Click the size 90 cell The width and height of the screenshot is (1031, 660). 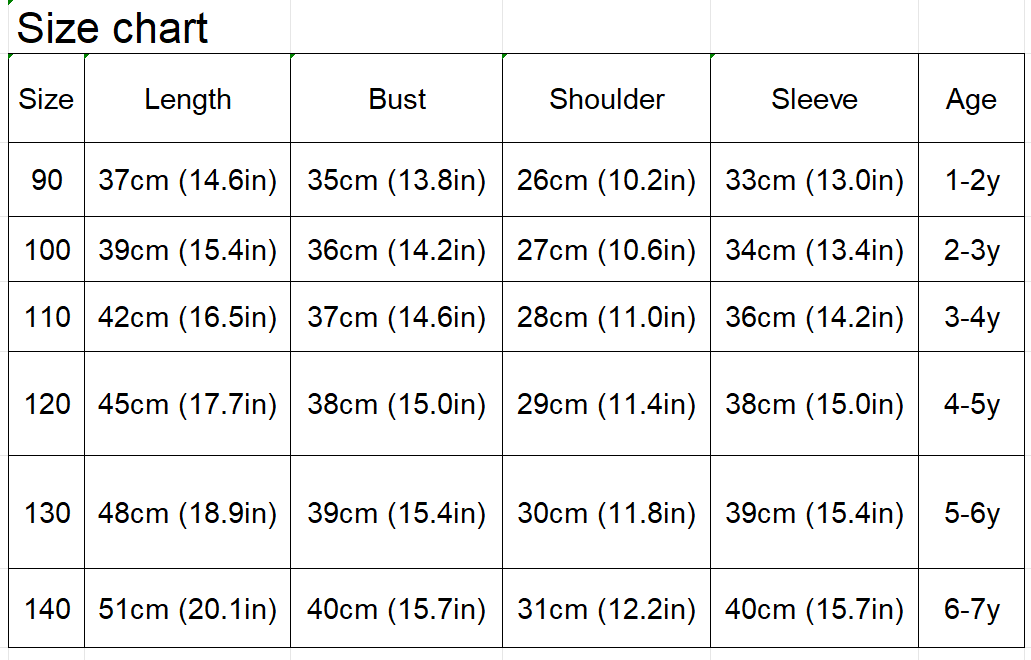pyautogui.click(x=46, y=180)
